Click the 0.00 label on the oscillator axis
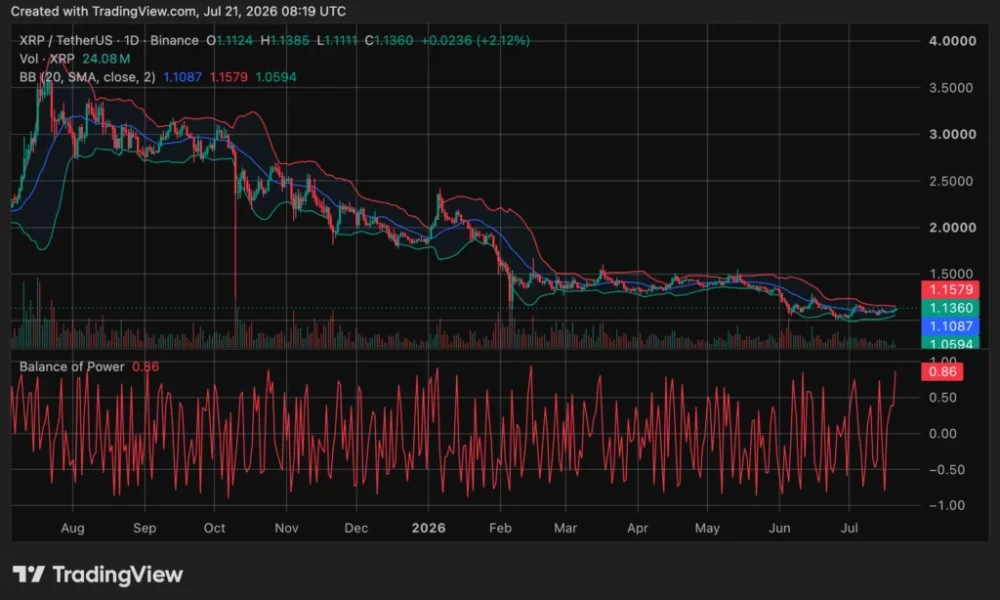This screenshot has width=1000, height=600. pos(943,434)
